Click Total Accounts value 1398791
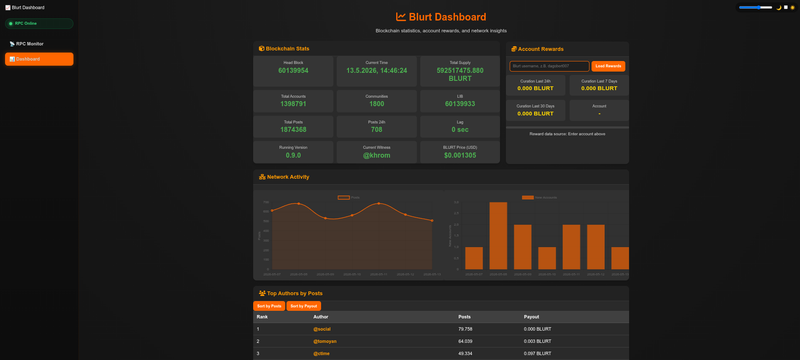This screenshot has height=360, width=800. point(293,104)
